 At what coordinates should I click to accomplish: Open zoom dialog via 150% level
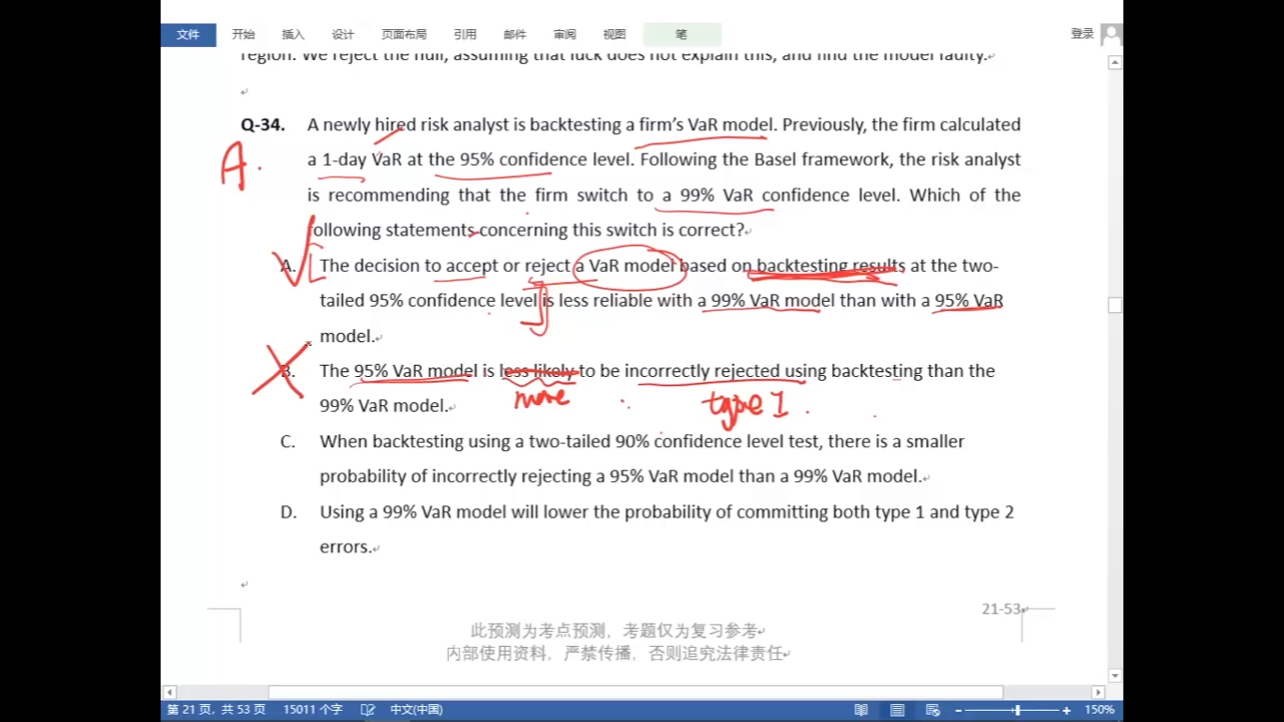pos(1099,710)
